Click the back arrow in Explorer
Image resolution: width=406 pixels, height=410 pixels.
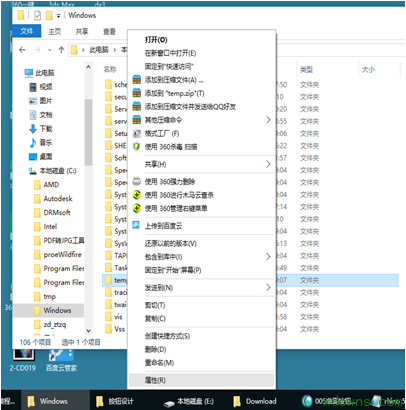(x=22, y=50)
